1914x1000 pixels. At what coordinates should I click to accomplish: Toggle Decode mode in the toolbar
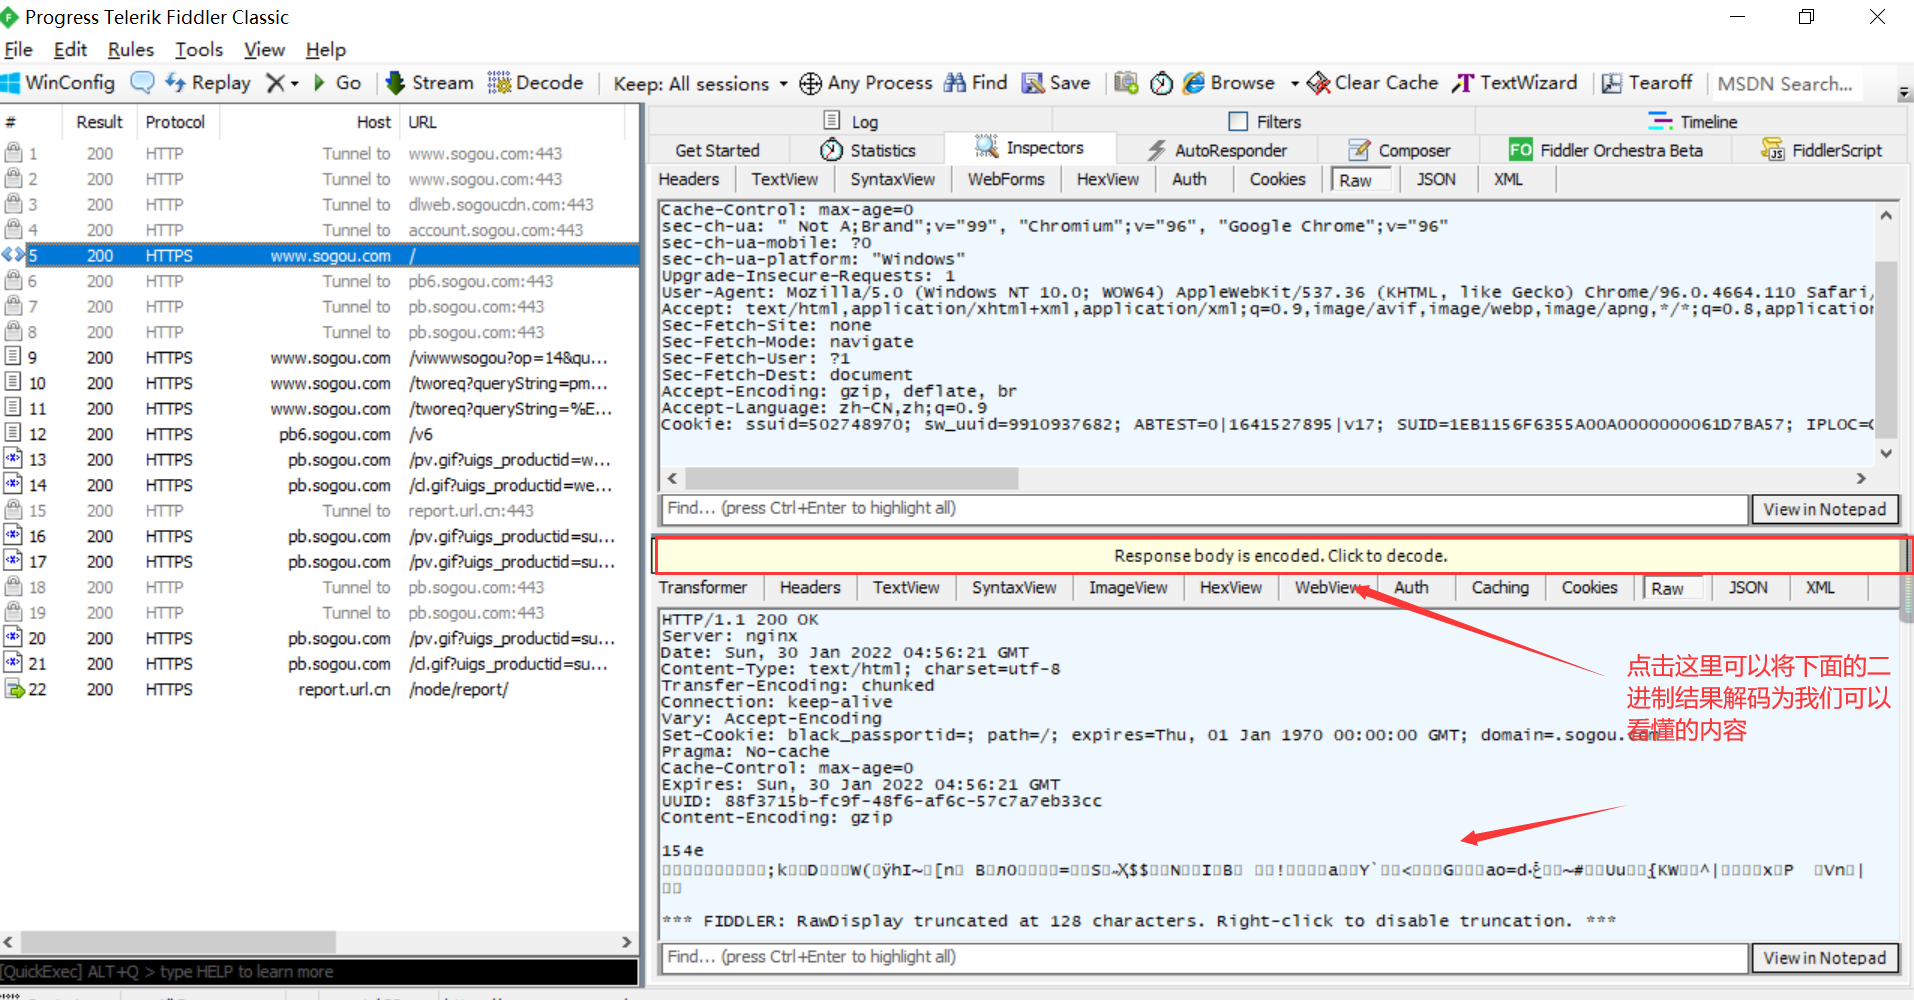click(x=536, y=83)
